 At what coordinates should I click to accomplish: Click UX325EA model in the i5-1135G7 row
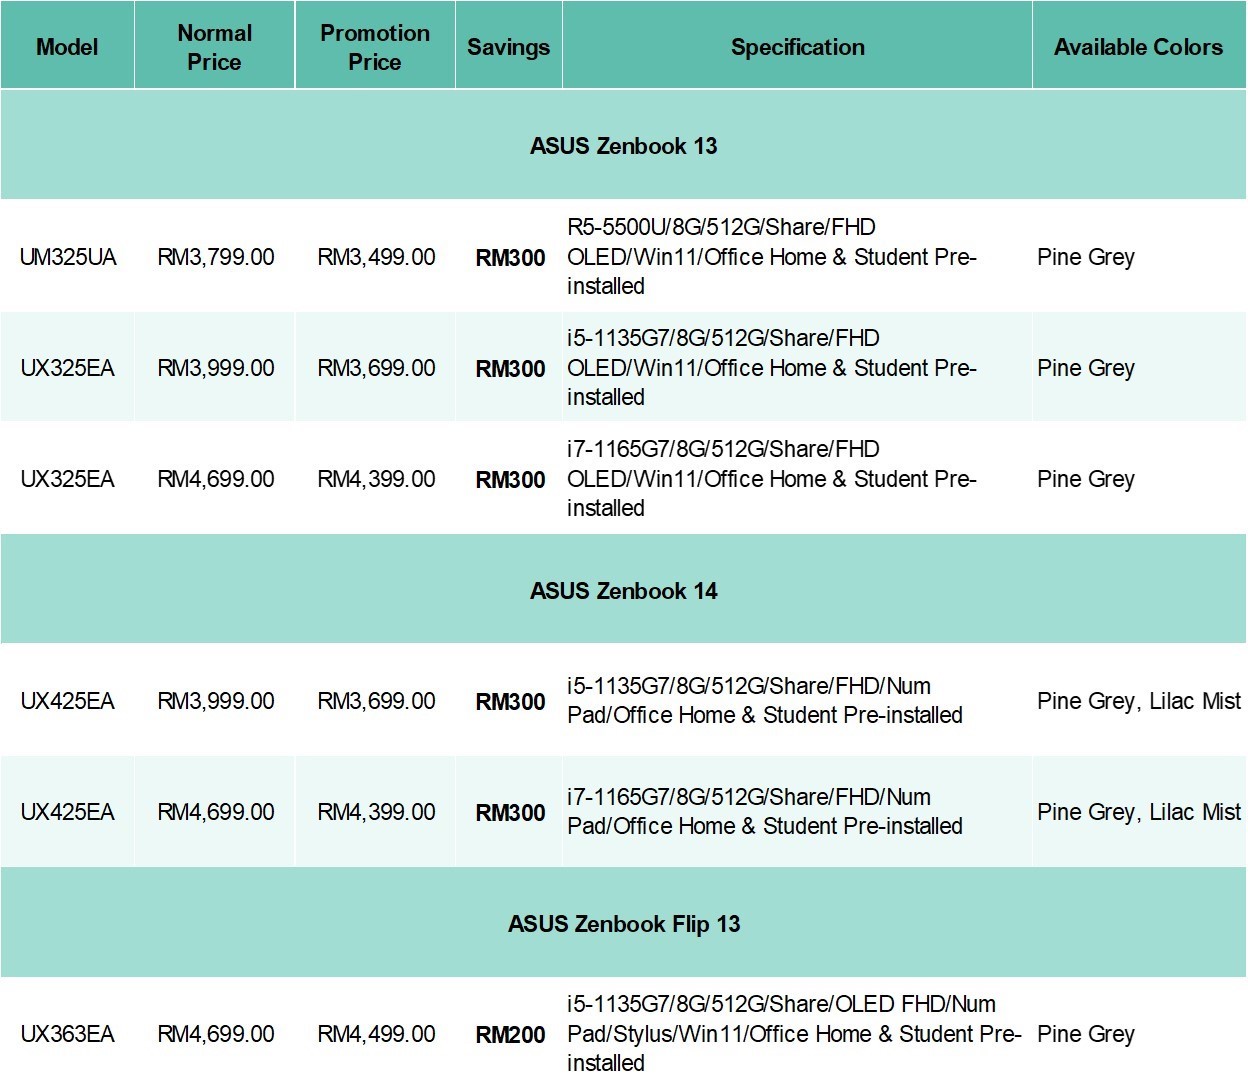tap(68, 368)
